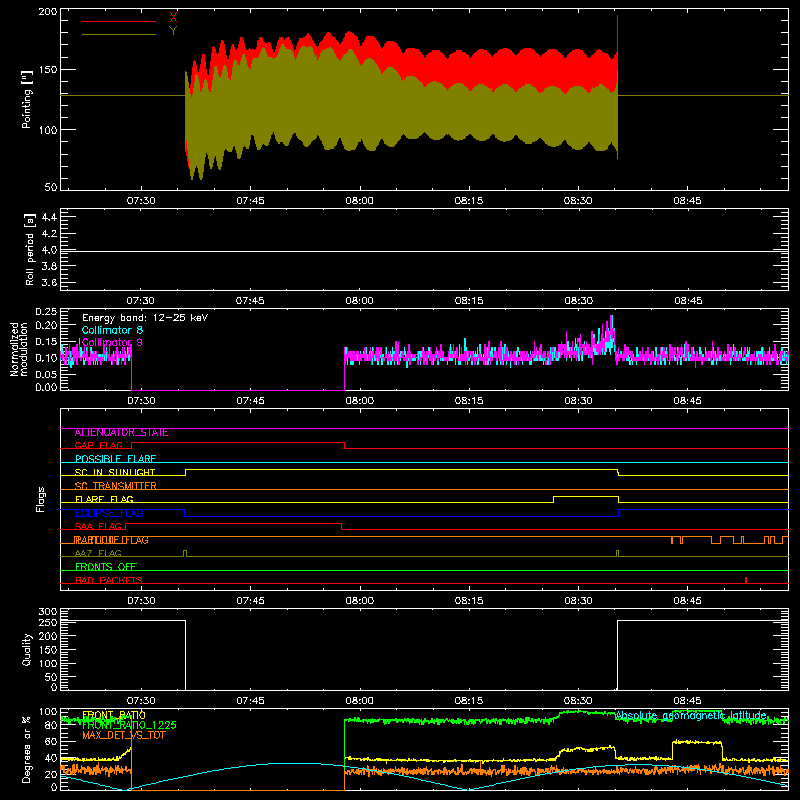Click the 07:45 label under Flags plot
Screen dimensions: 800x800
[x=250, y=601]
